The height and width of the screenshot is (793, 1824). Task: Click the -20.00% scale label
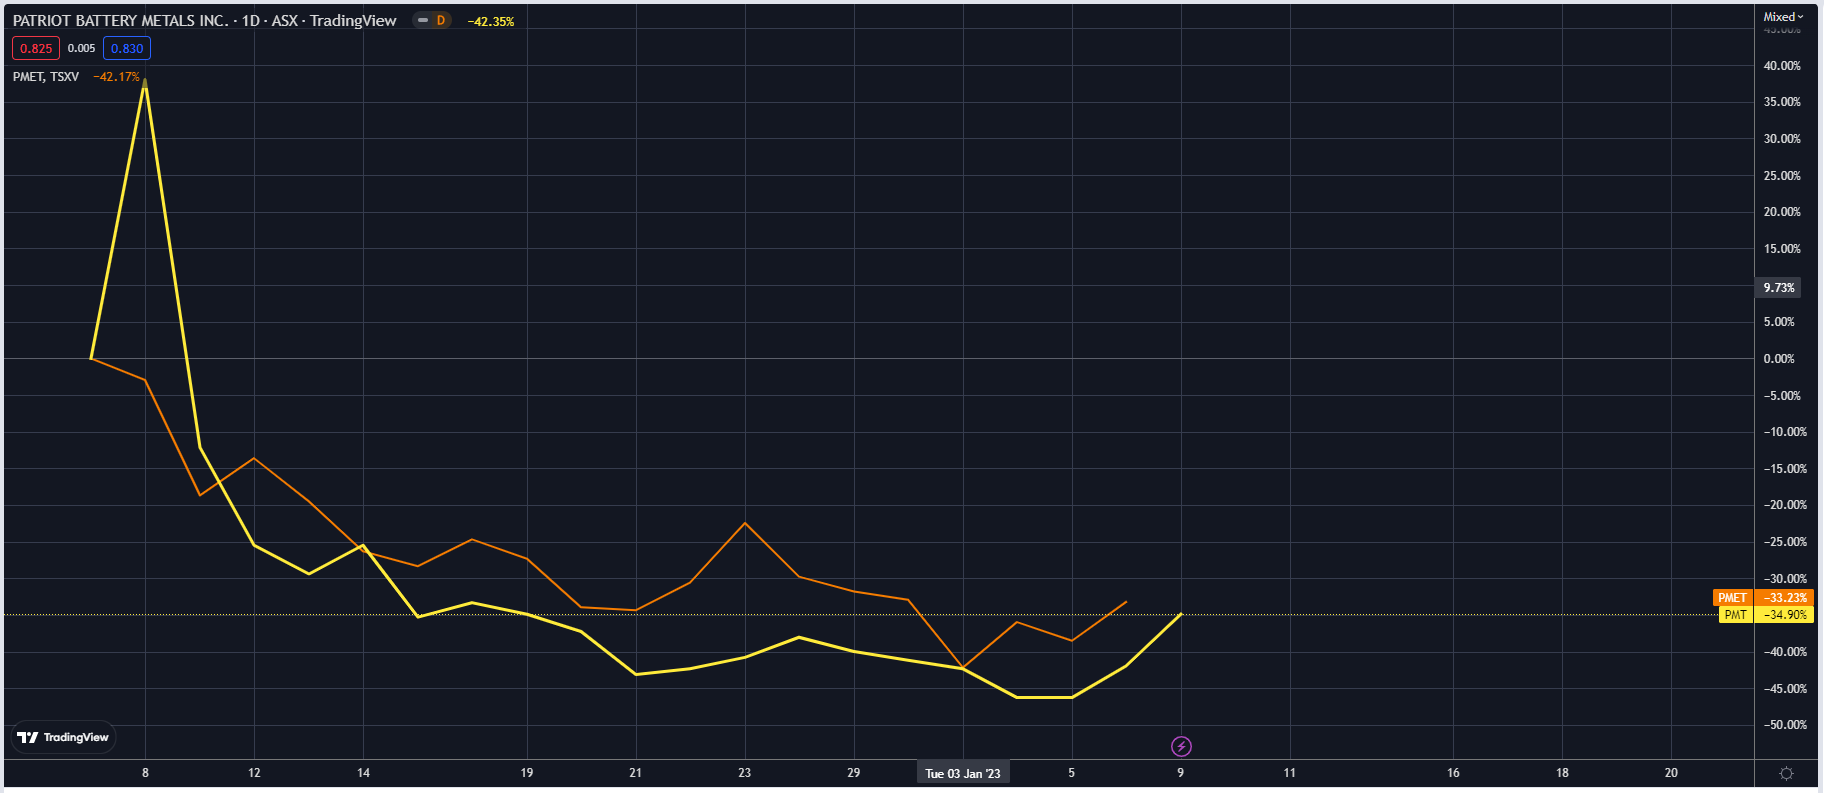click(x=1784, y=505)
